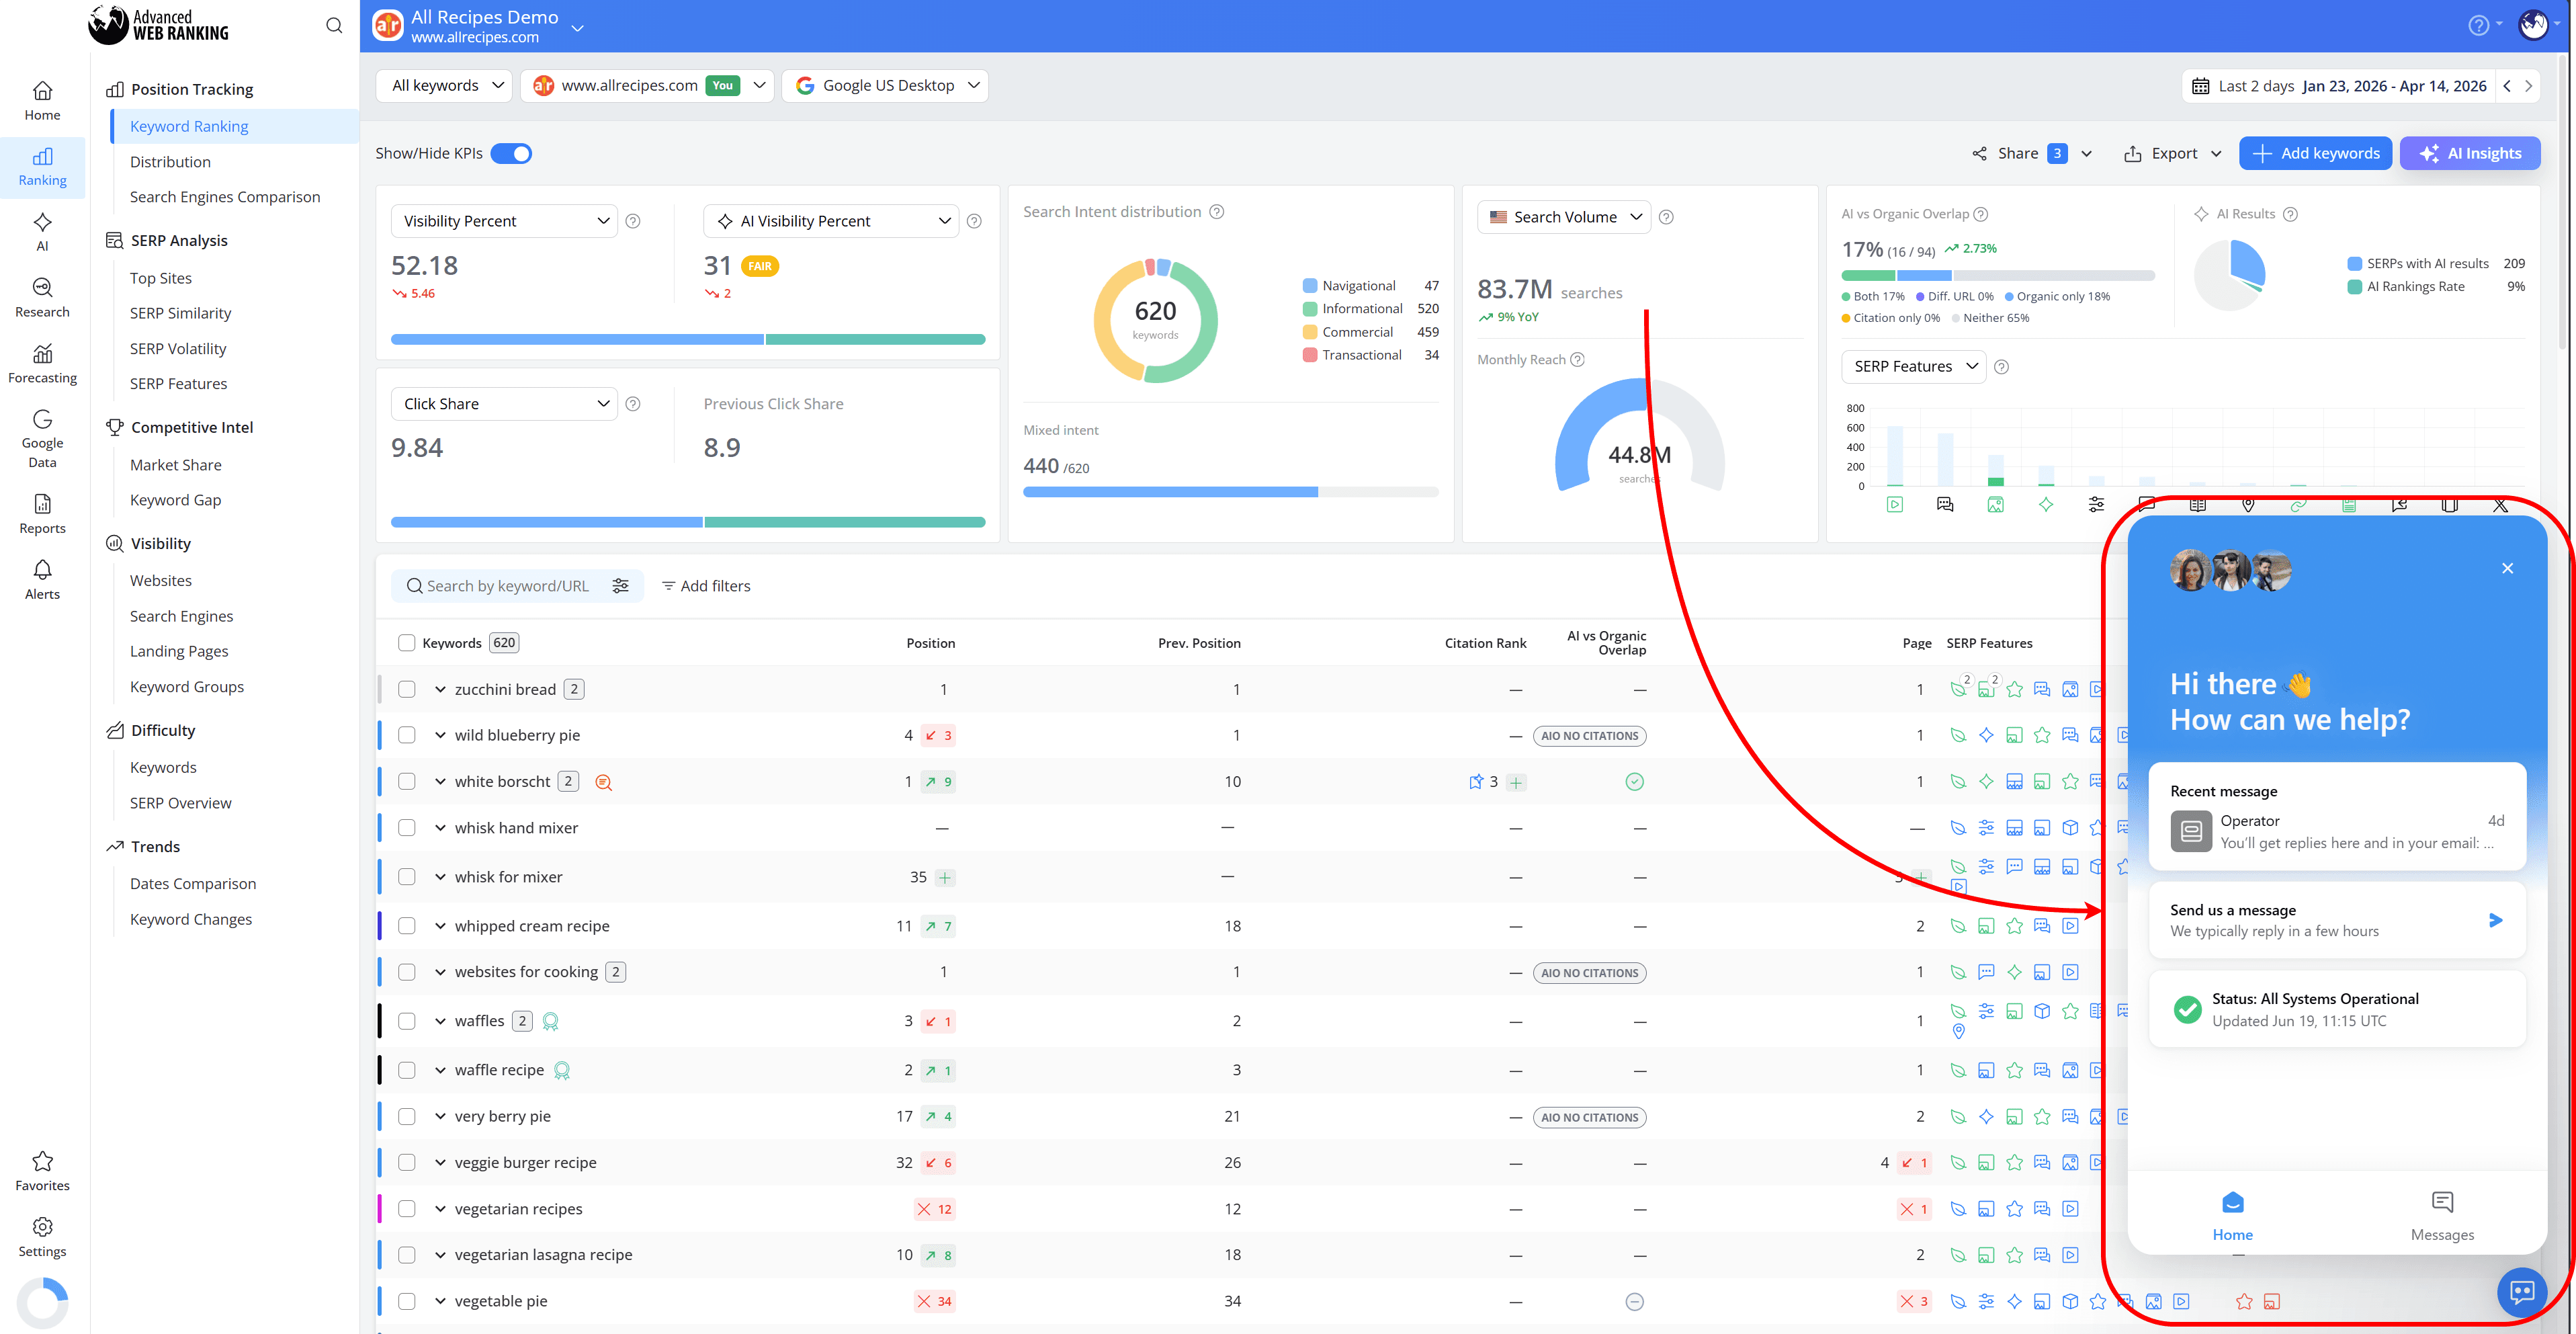This screenshot has height=1334, width=2576.
Task: Expand the zucchini bread keyword row
Action: (x=440, y=690)
